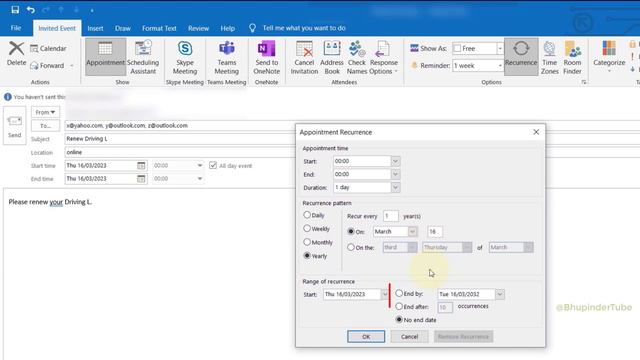Open Time Zones option
Screen dimensions: 640x360
point(549,57)
